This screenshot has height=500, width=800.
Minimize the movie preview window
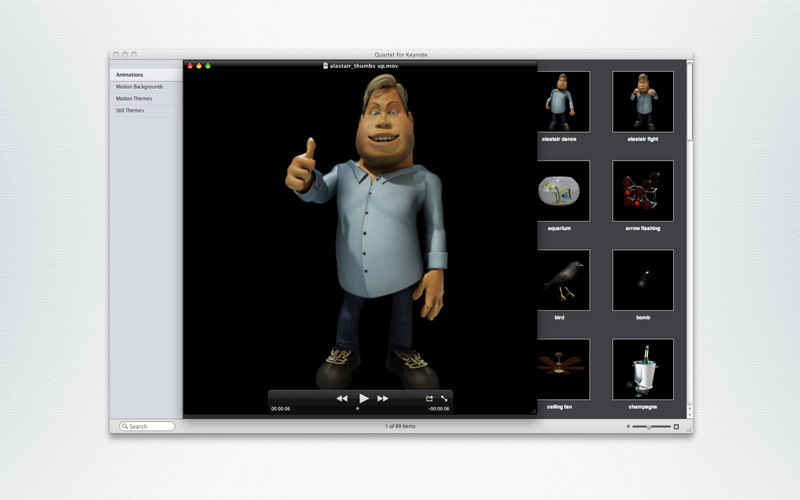199,66
